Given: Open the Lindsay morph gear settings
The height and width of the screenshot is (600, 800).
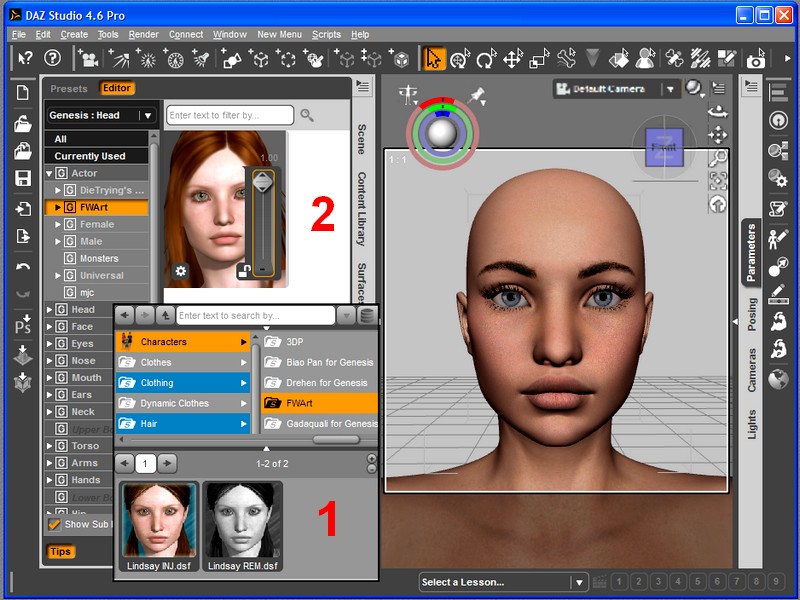Looking at the screenshot, I should (181, 270).
